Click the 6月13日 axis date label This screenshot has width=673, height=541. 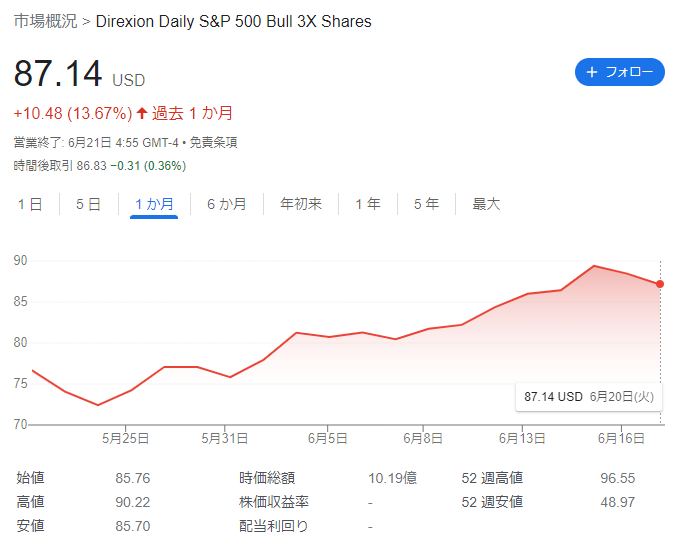pos(522,438)
